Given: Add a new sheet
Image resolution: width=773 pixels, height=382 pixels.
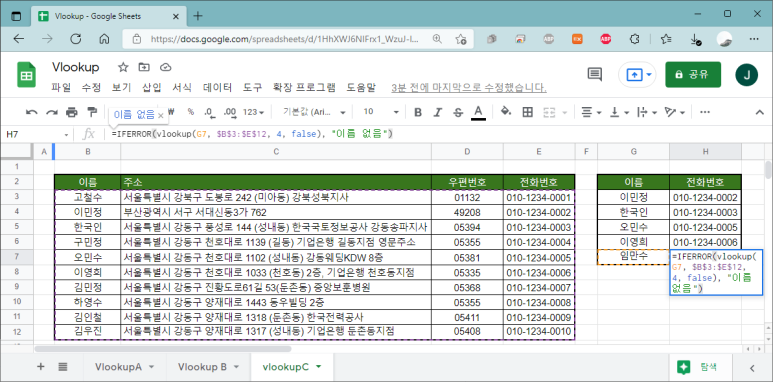Looking at the screenshot, I should 41,366.
